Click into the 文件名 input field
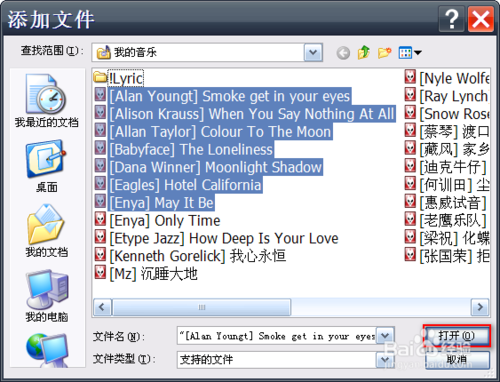The image size is (500, 382). [x=277, y=336]
